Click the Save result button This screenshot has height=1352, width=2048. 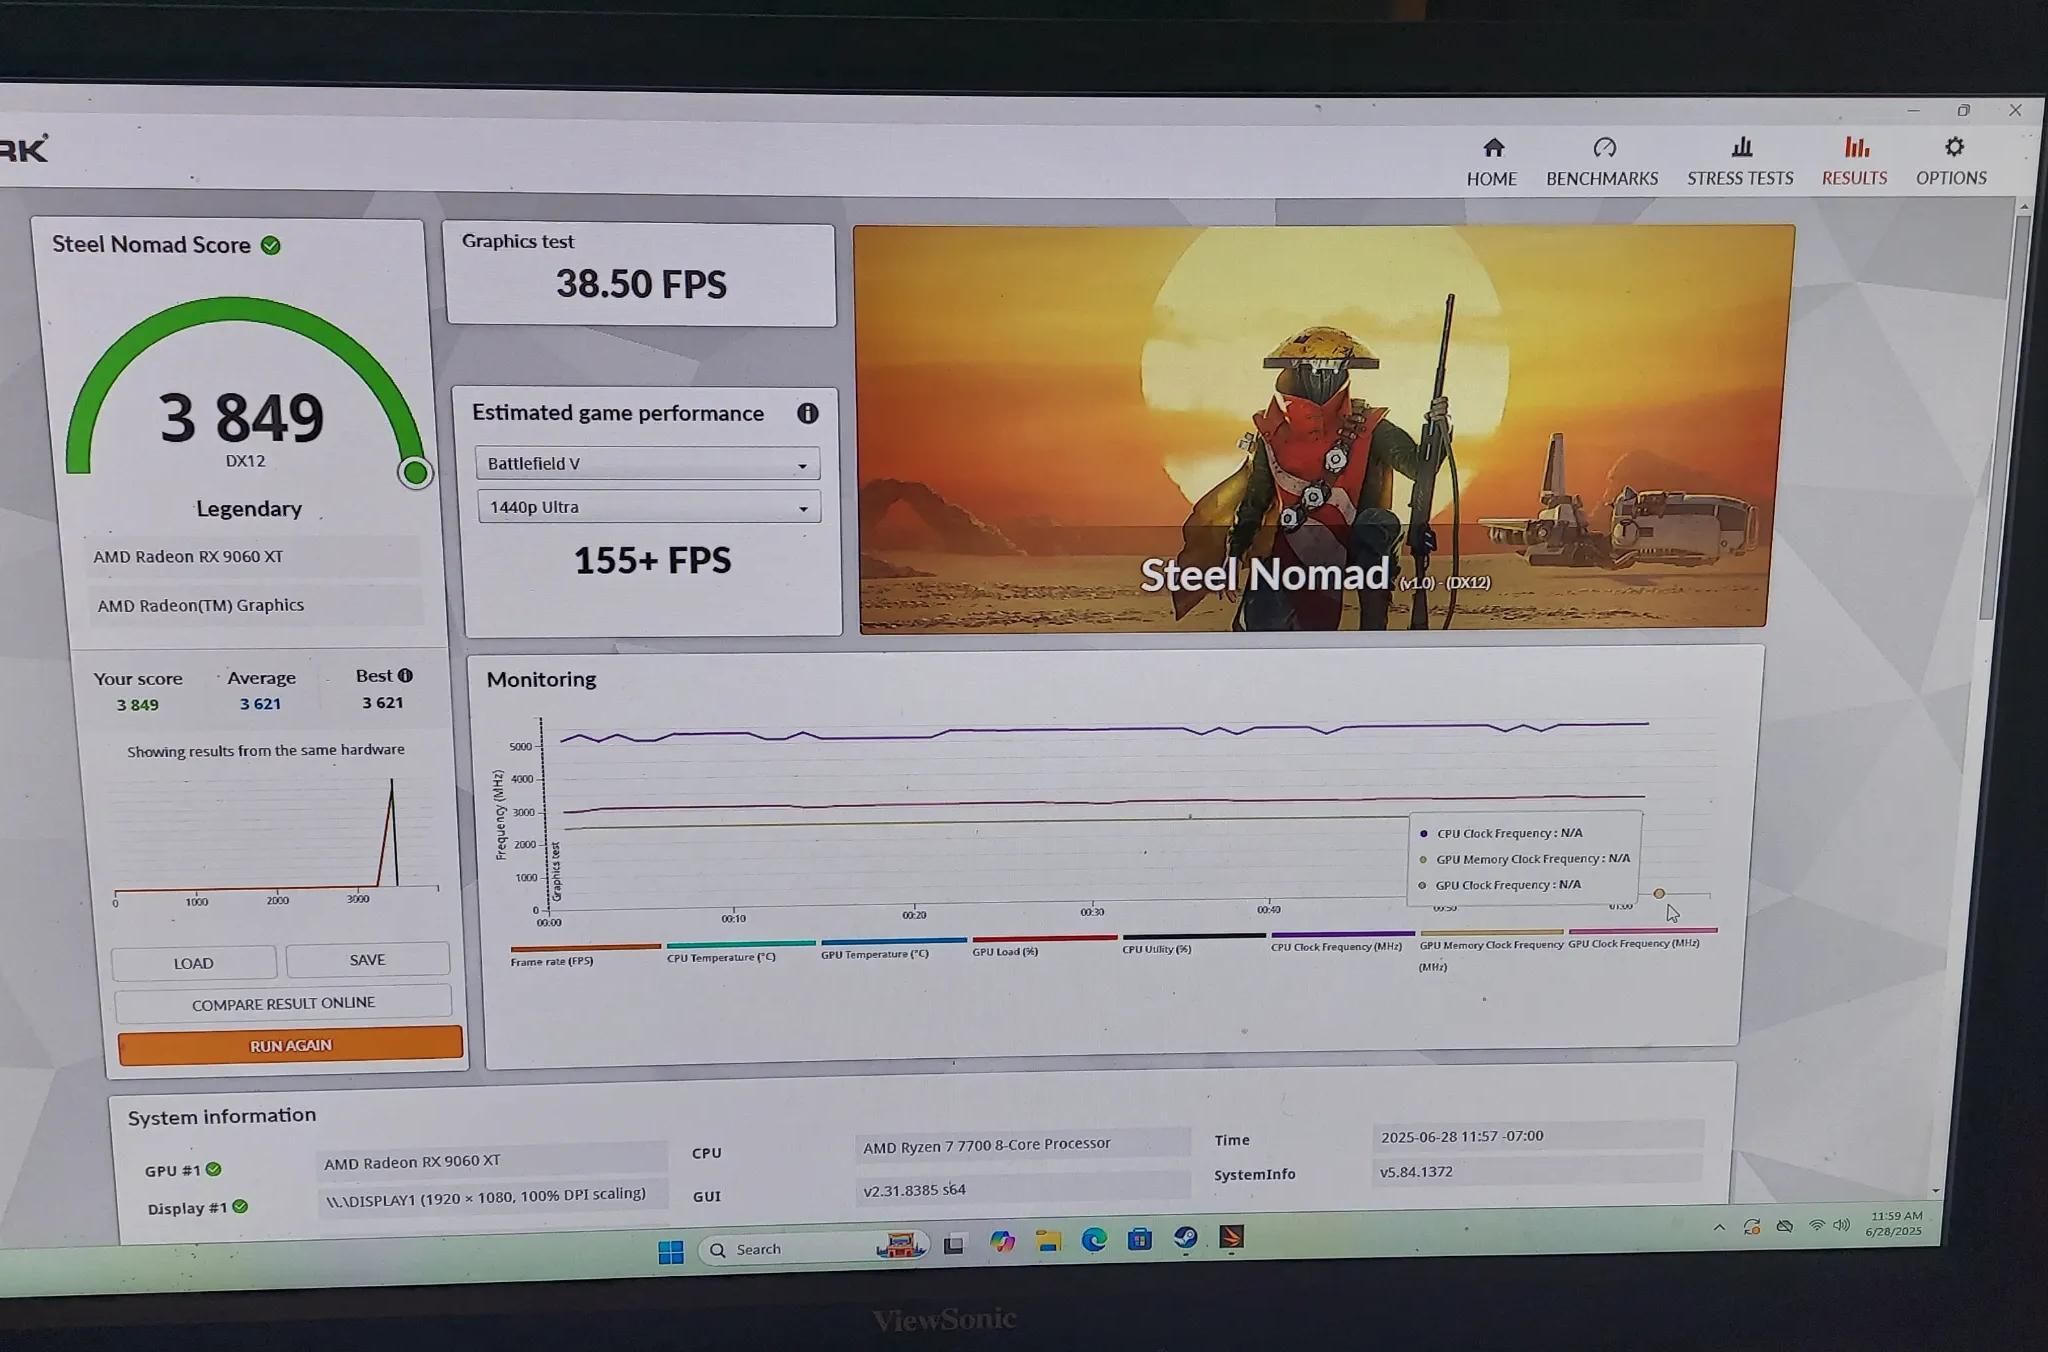click(367, 960)
